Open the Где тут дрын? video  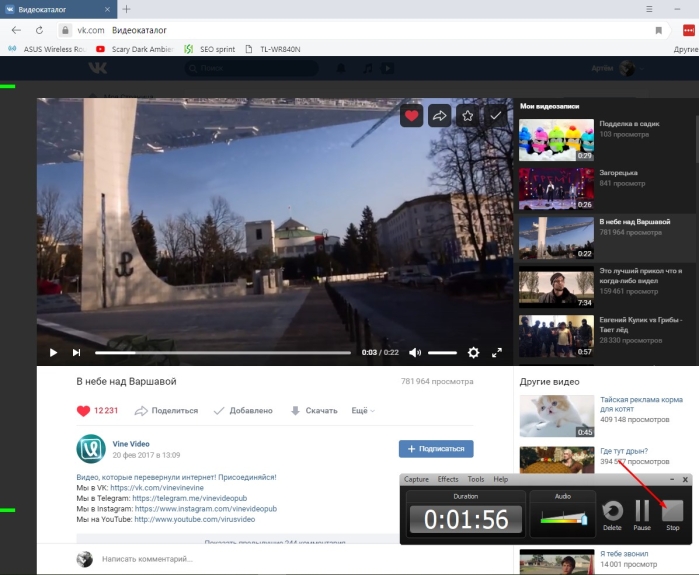(624, 451)
